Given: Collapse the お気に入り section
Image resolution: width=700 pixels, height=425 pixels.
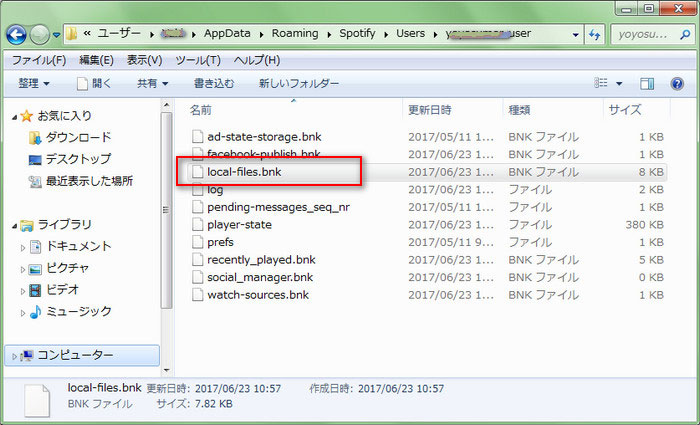Looking at the screenshot, I should [x=15, y=117].
